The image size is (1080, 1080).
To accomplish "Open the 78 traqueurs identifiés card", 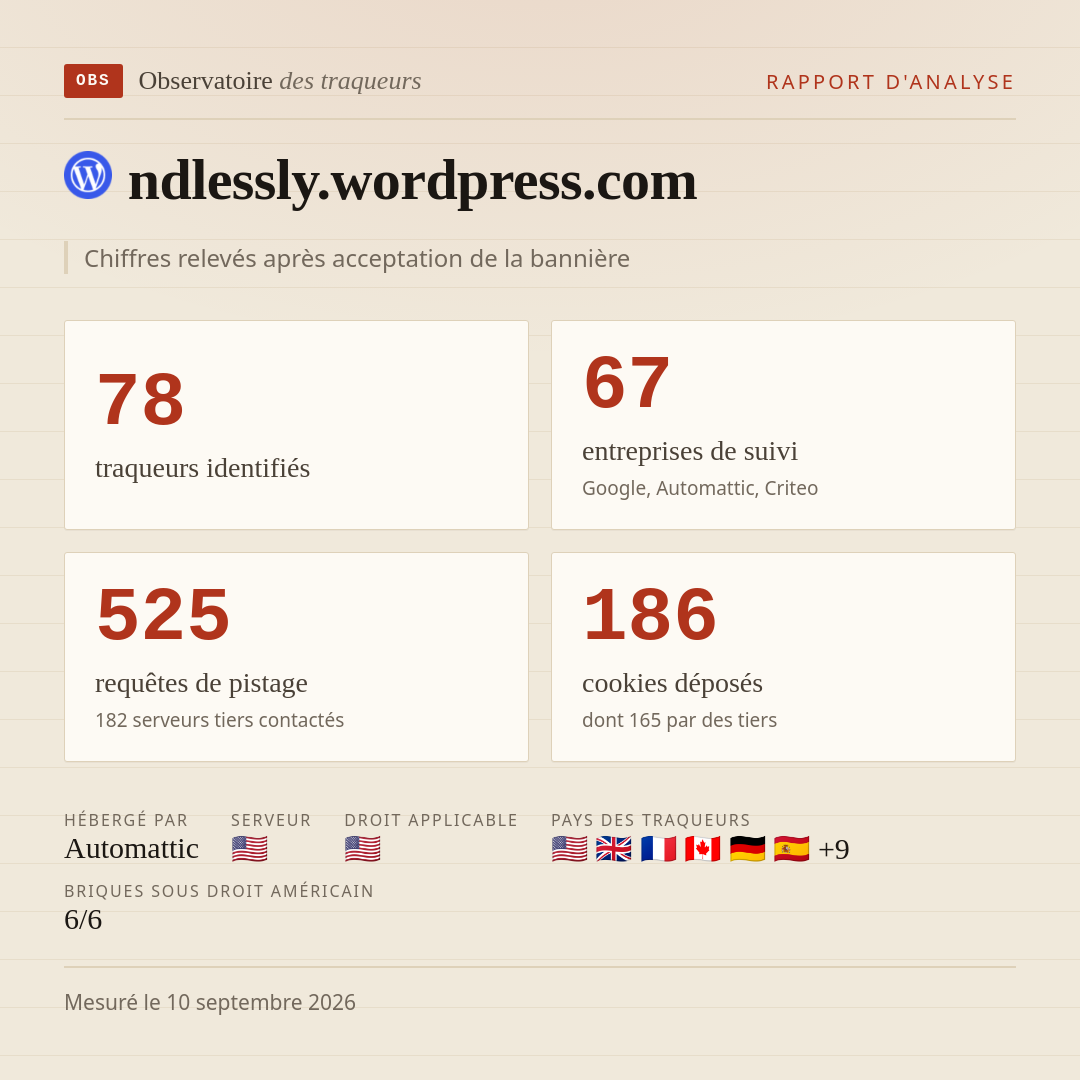I will 296,425.
